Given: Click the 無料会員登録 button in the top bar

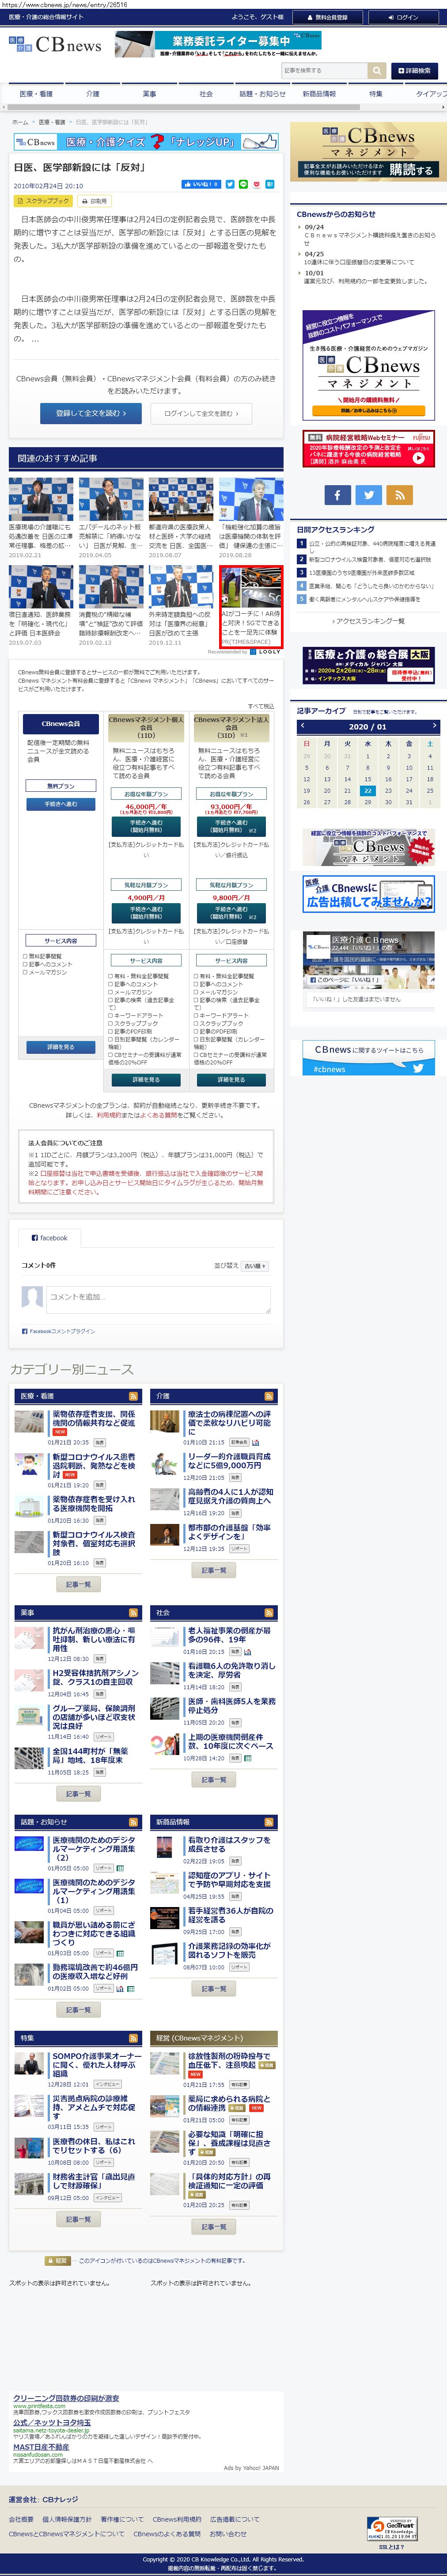Looking at the screenshot, I should 328,17.
